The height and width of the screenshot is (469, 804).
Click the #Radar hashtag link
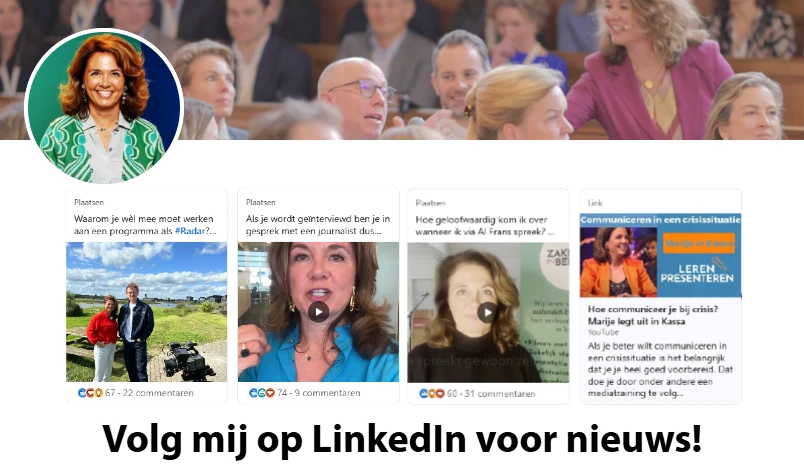[x=190, y=231]
